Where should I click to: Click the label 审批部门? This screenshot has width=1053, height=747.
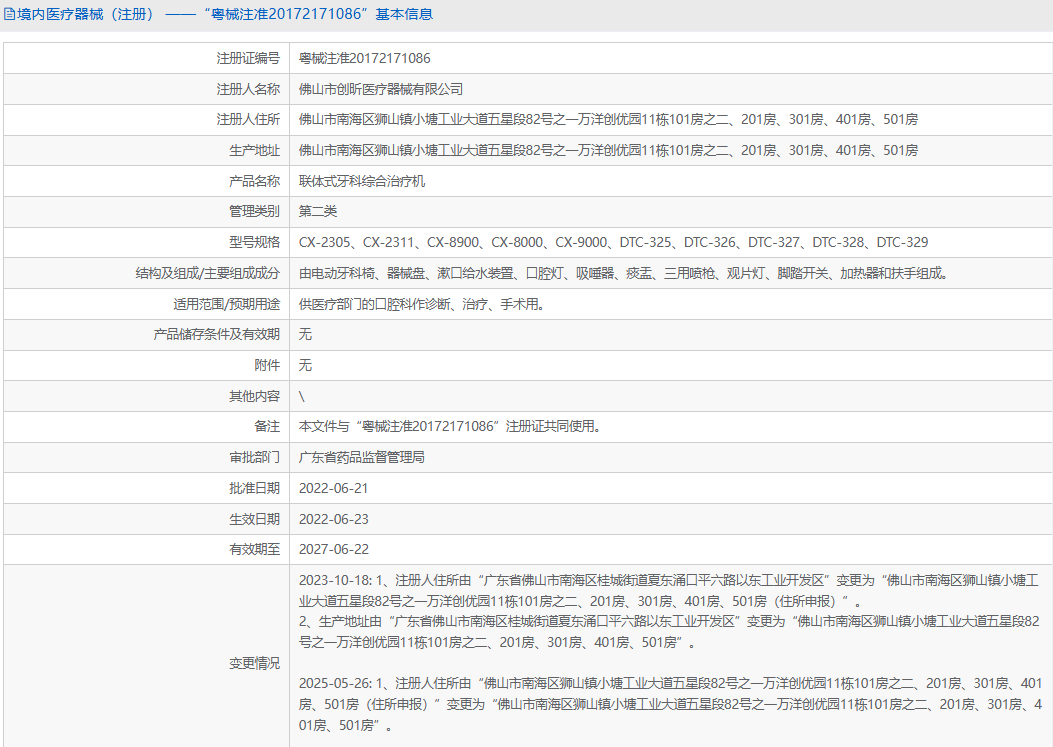[255, 457]
